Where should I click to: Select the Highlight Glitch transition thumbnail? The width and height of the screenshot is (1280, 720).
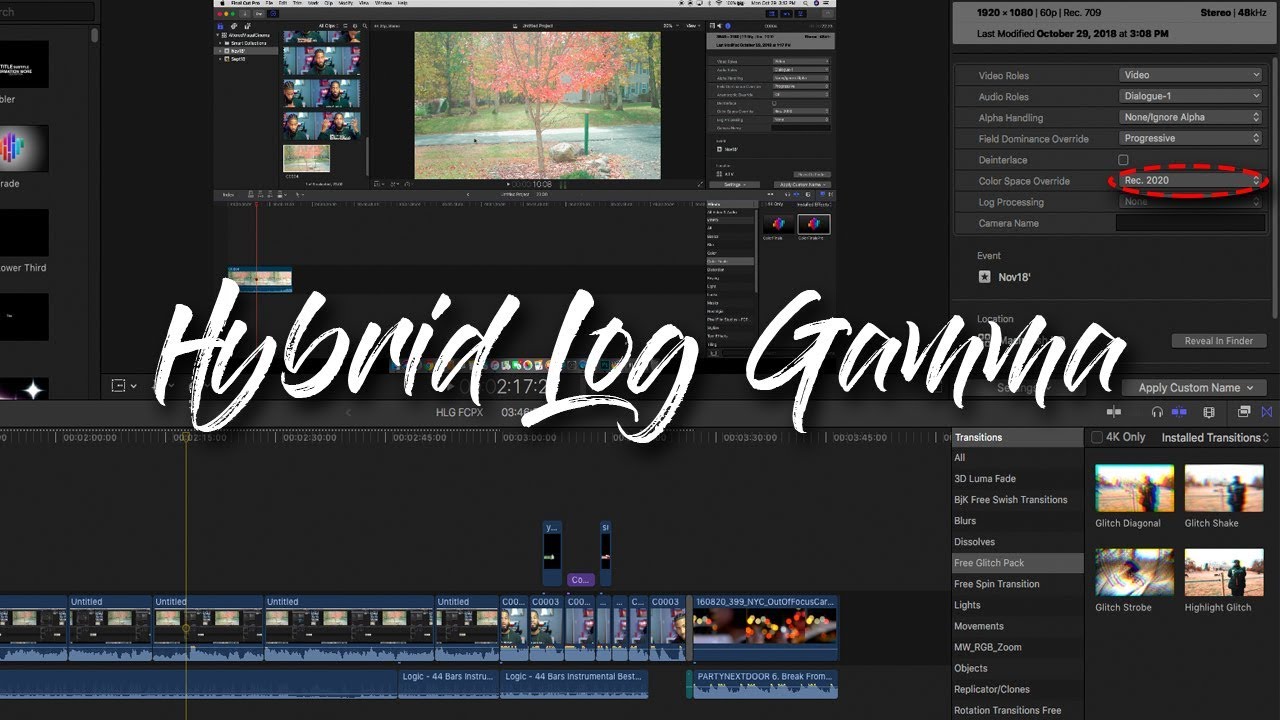coord(1224,572)
